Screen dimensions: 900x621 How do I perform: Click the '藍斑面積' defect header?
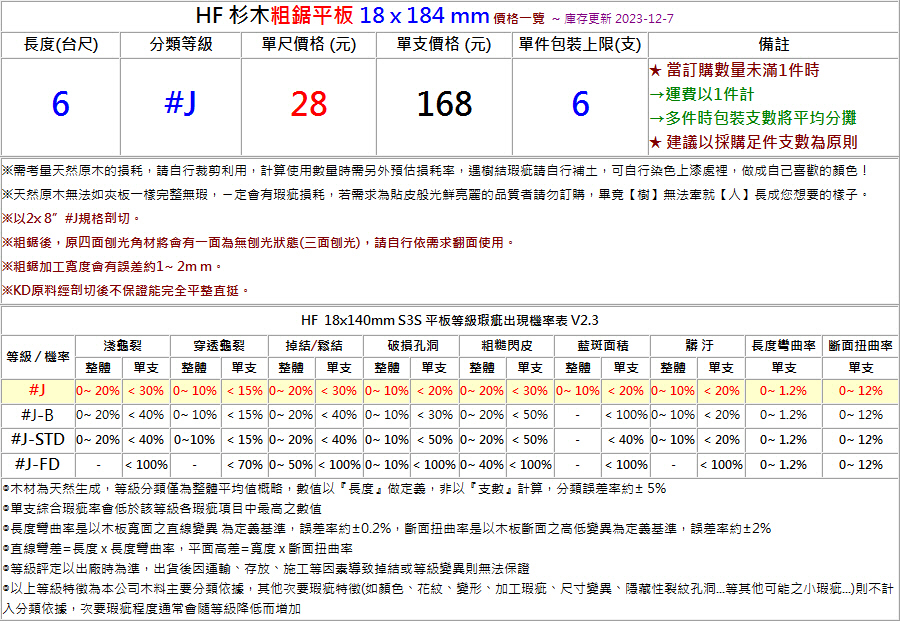click(602, 346)
